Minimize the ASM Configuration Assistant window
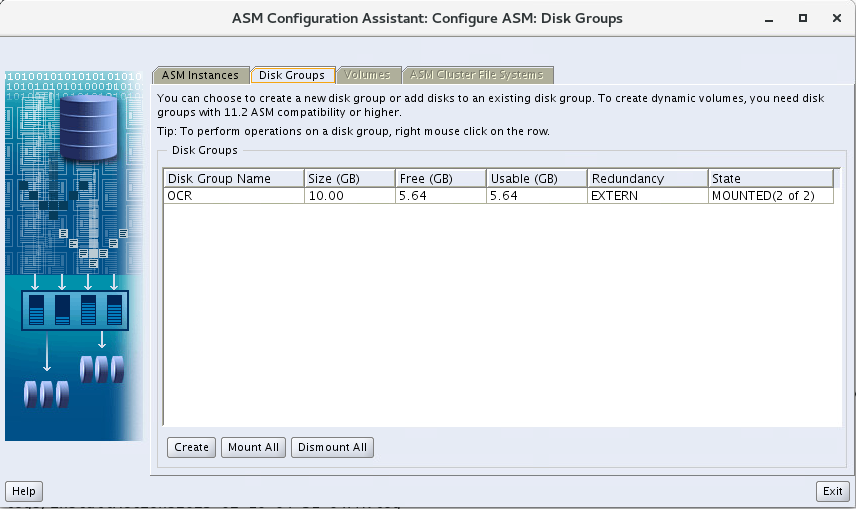This screenshot has width=856, height=509. click(769, 18)
